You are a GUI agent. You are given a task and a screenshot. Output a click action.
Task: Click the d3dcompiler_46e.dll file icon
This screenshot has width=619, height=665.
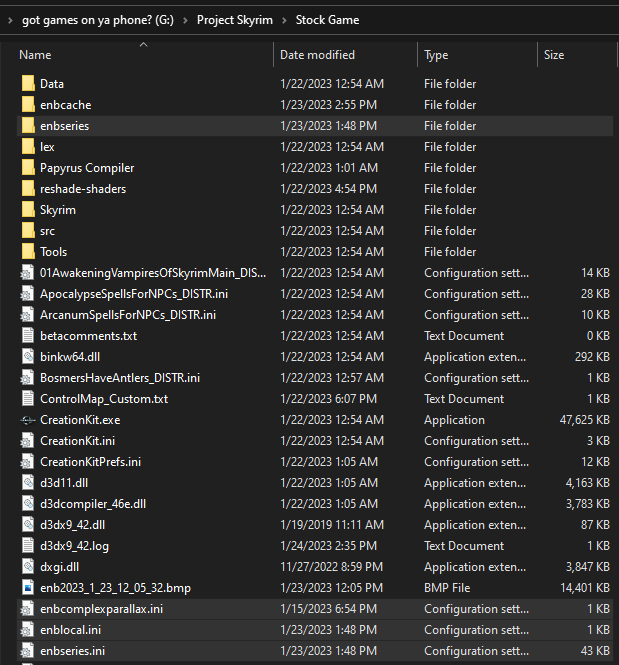pos(28,504)
